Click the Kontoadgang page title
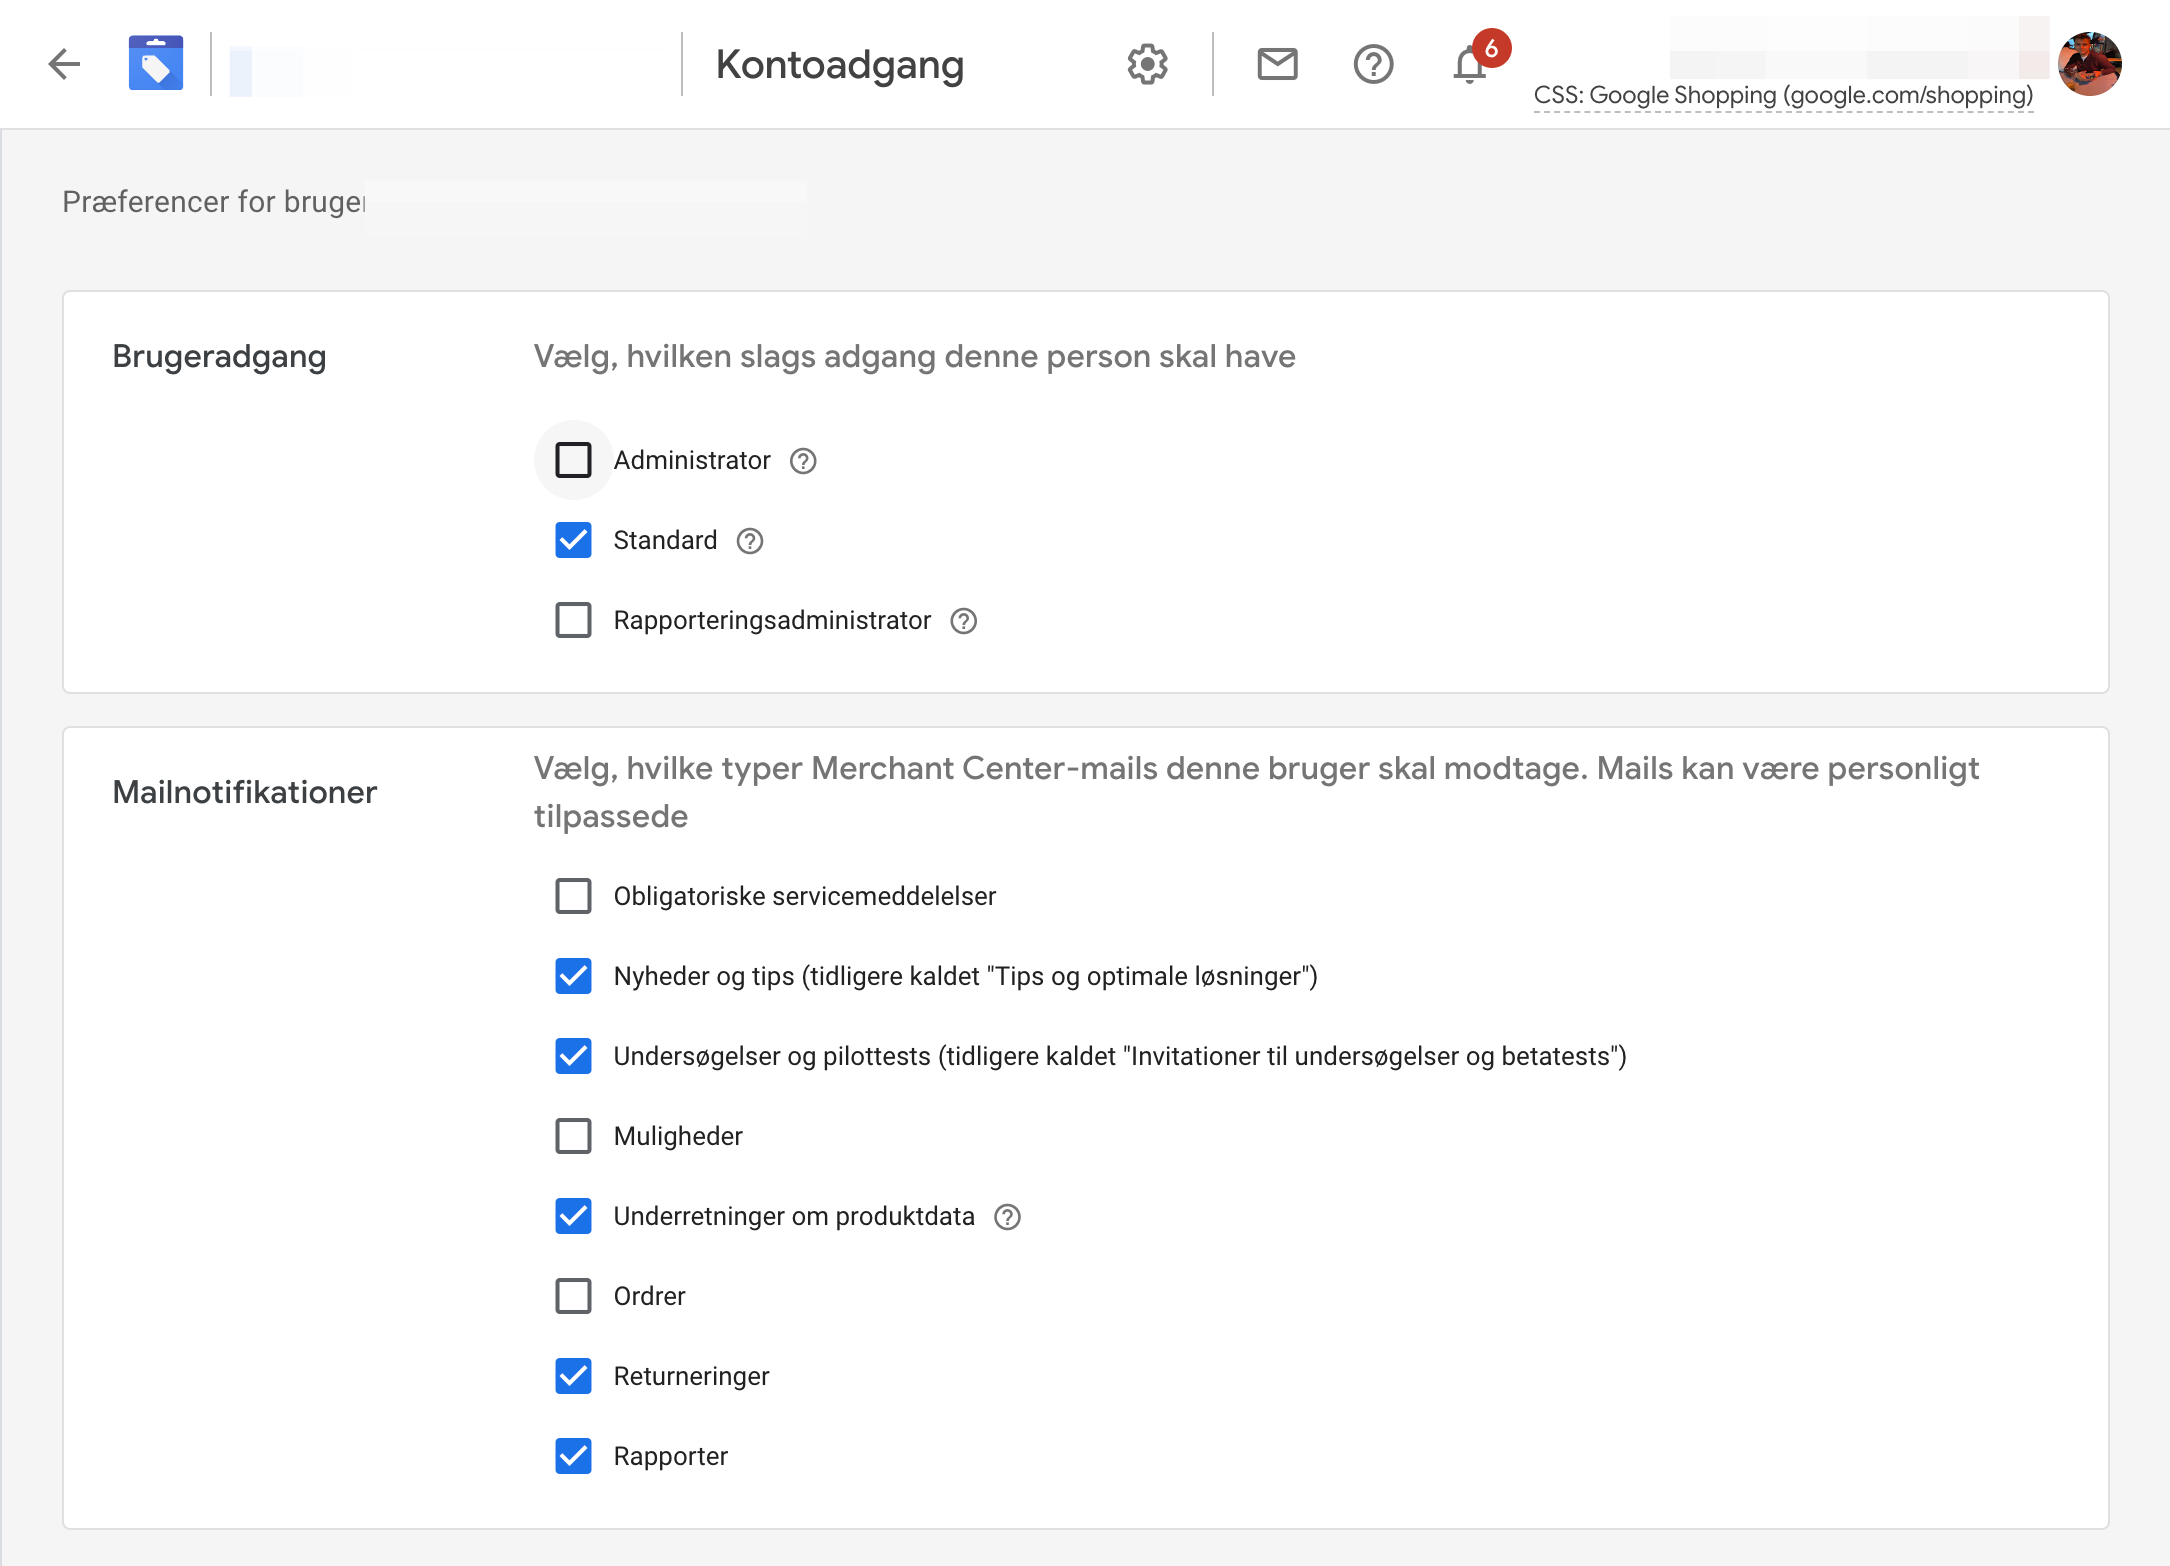2170x1566 pixels. 840,65
